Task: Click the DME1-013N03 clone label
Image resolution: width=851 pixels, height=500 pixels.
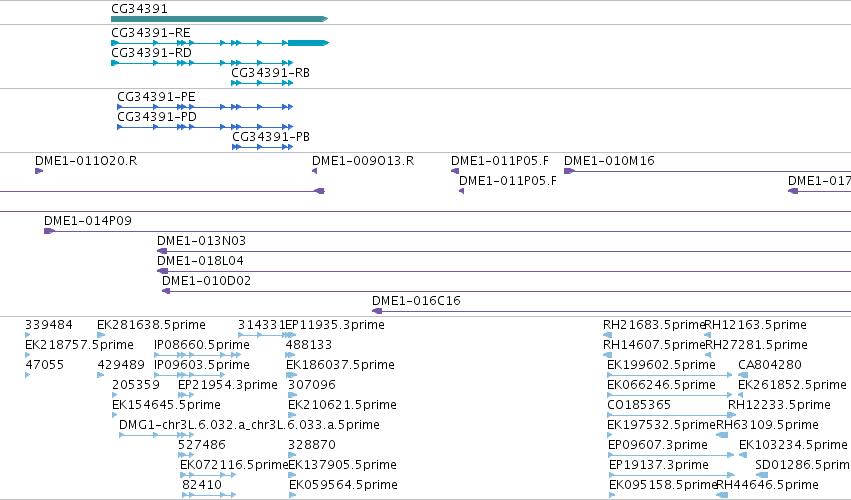Action: (201, 240)
